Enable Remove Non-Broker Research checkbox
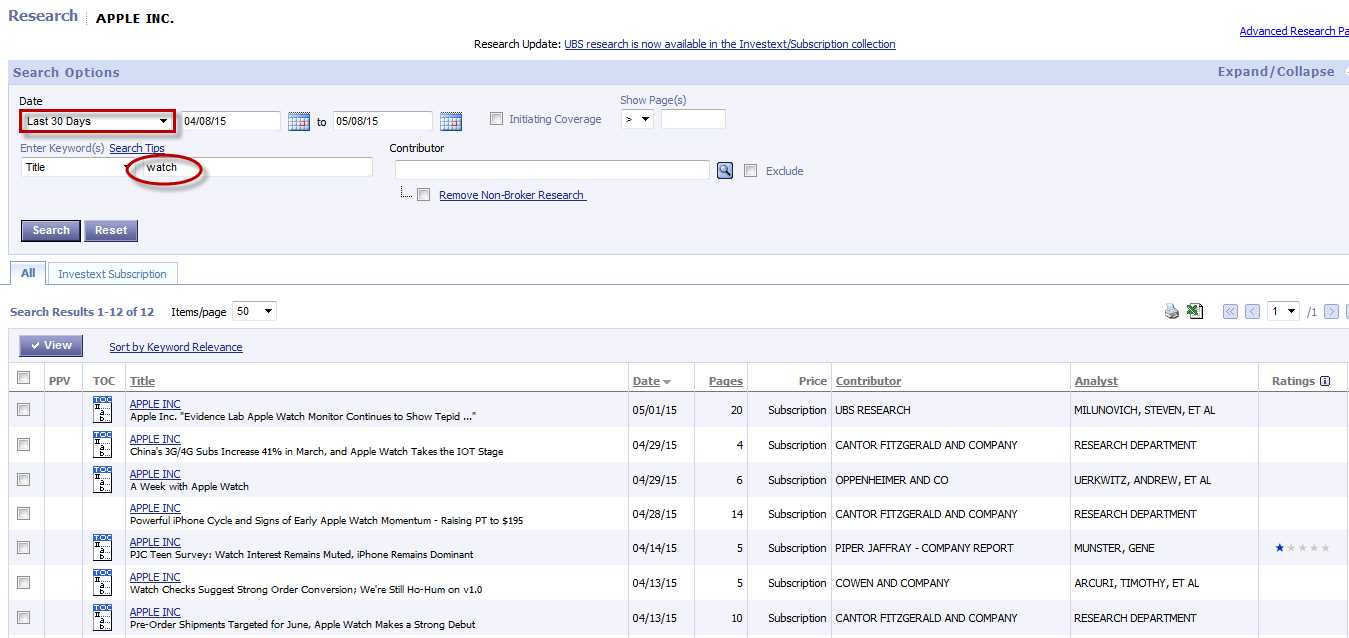This screenshot has width=1349, height=638. [x=424, y=195]
